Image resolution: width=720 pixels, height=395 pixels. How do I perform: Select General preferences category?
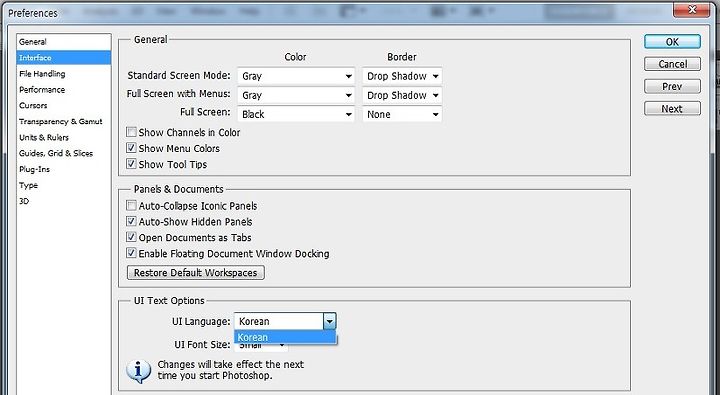click(63, 42)
